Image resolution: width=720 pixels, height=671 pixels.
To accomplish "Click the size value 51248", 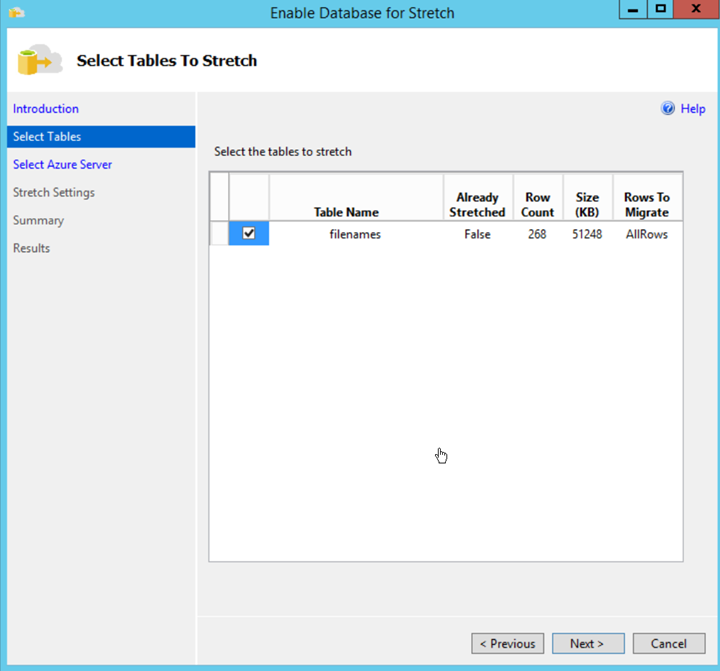I will pyautogui.click(x=587, y=234).
